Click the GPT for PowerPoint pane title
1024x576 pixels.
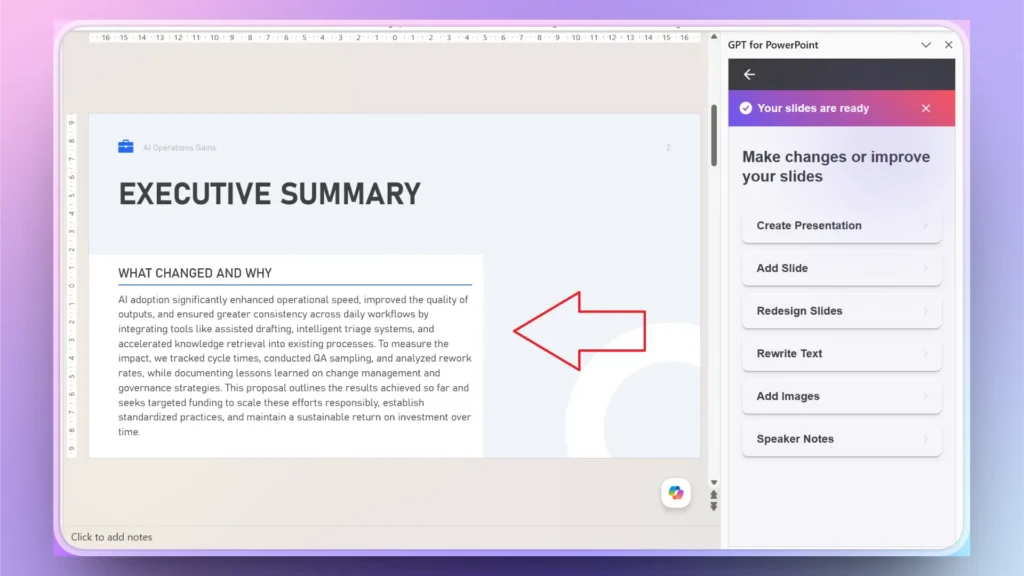pyautogui.click(x=773, y=45)
